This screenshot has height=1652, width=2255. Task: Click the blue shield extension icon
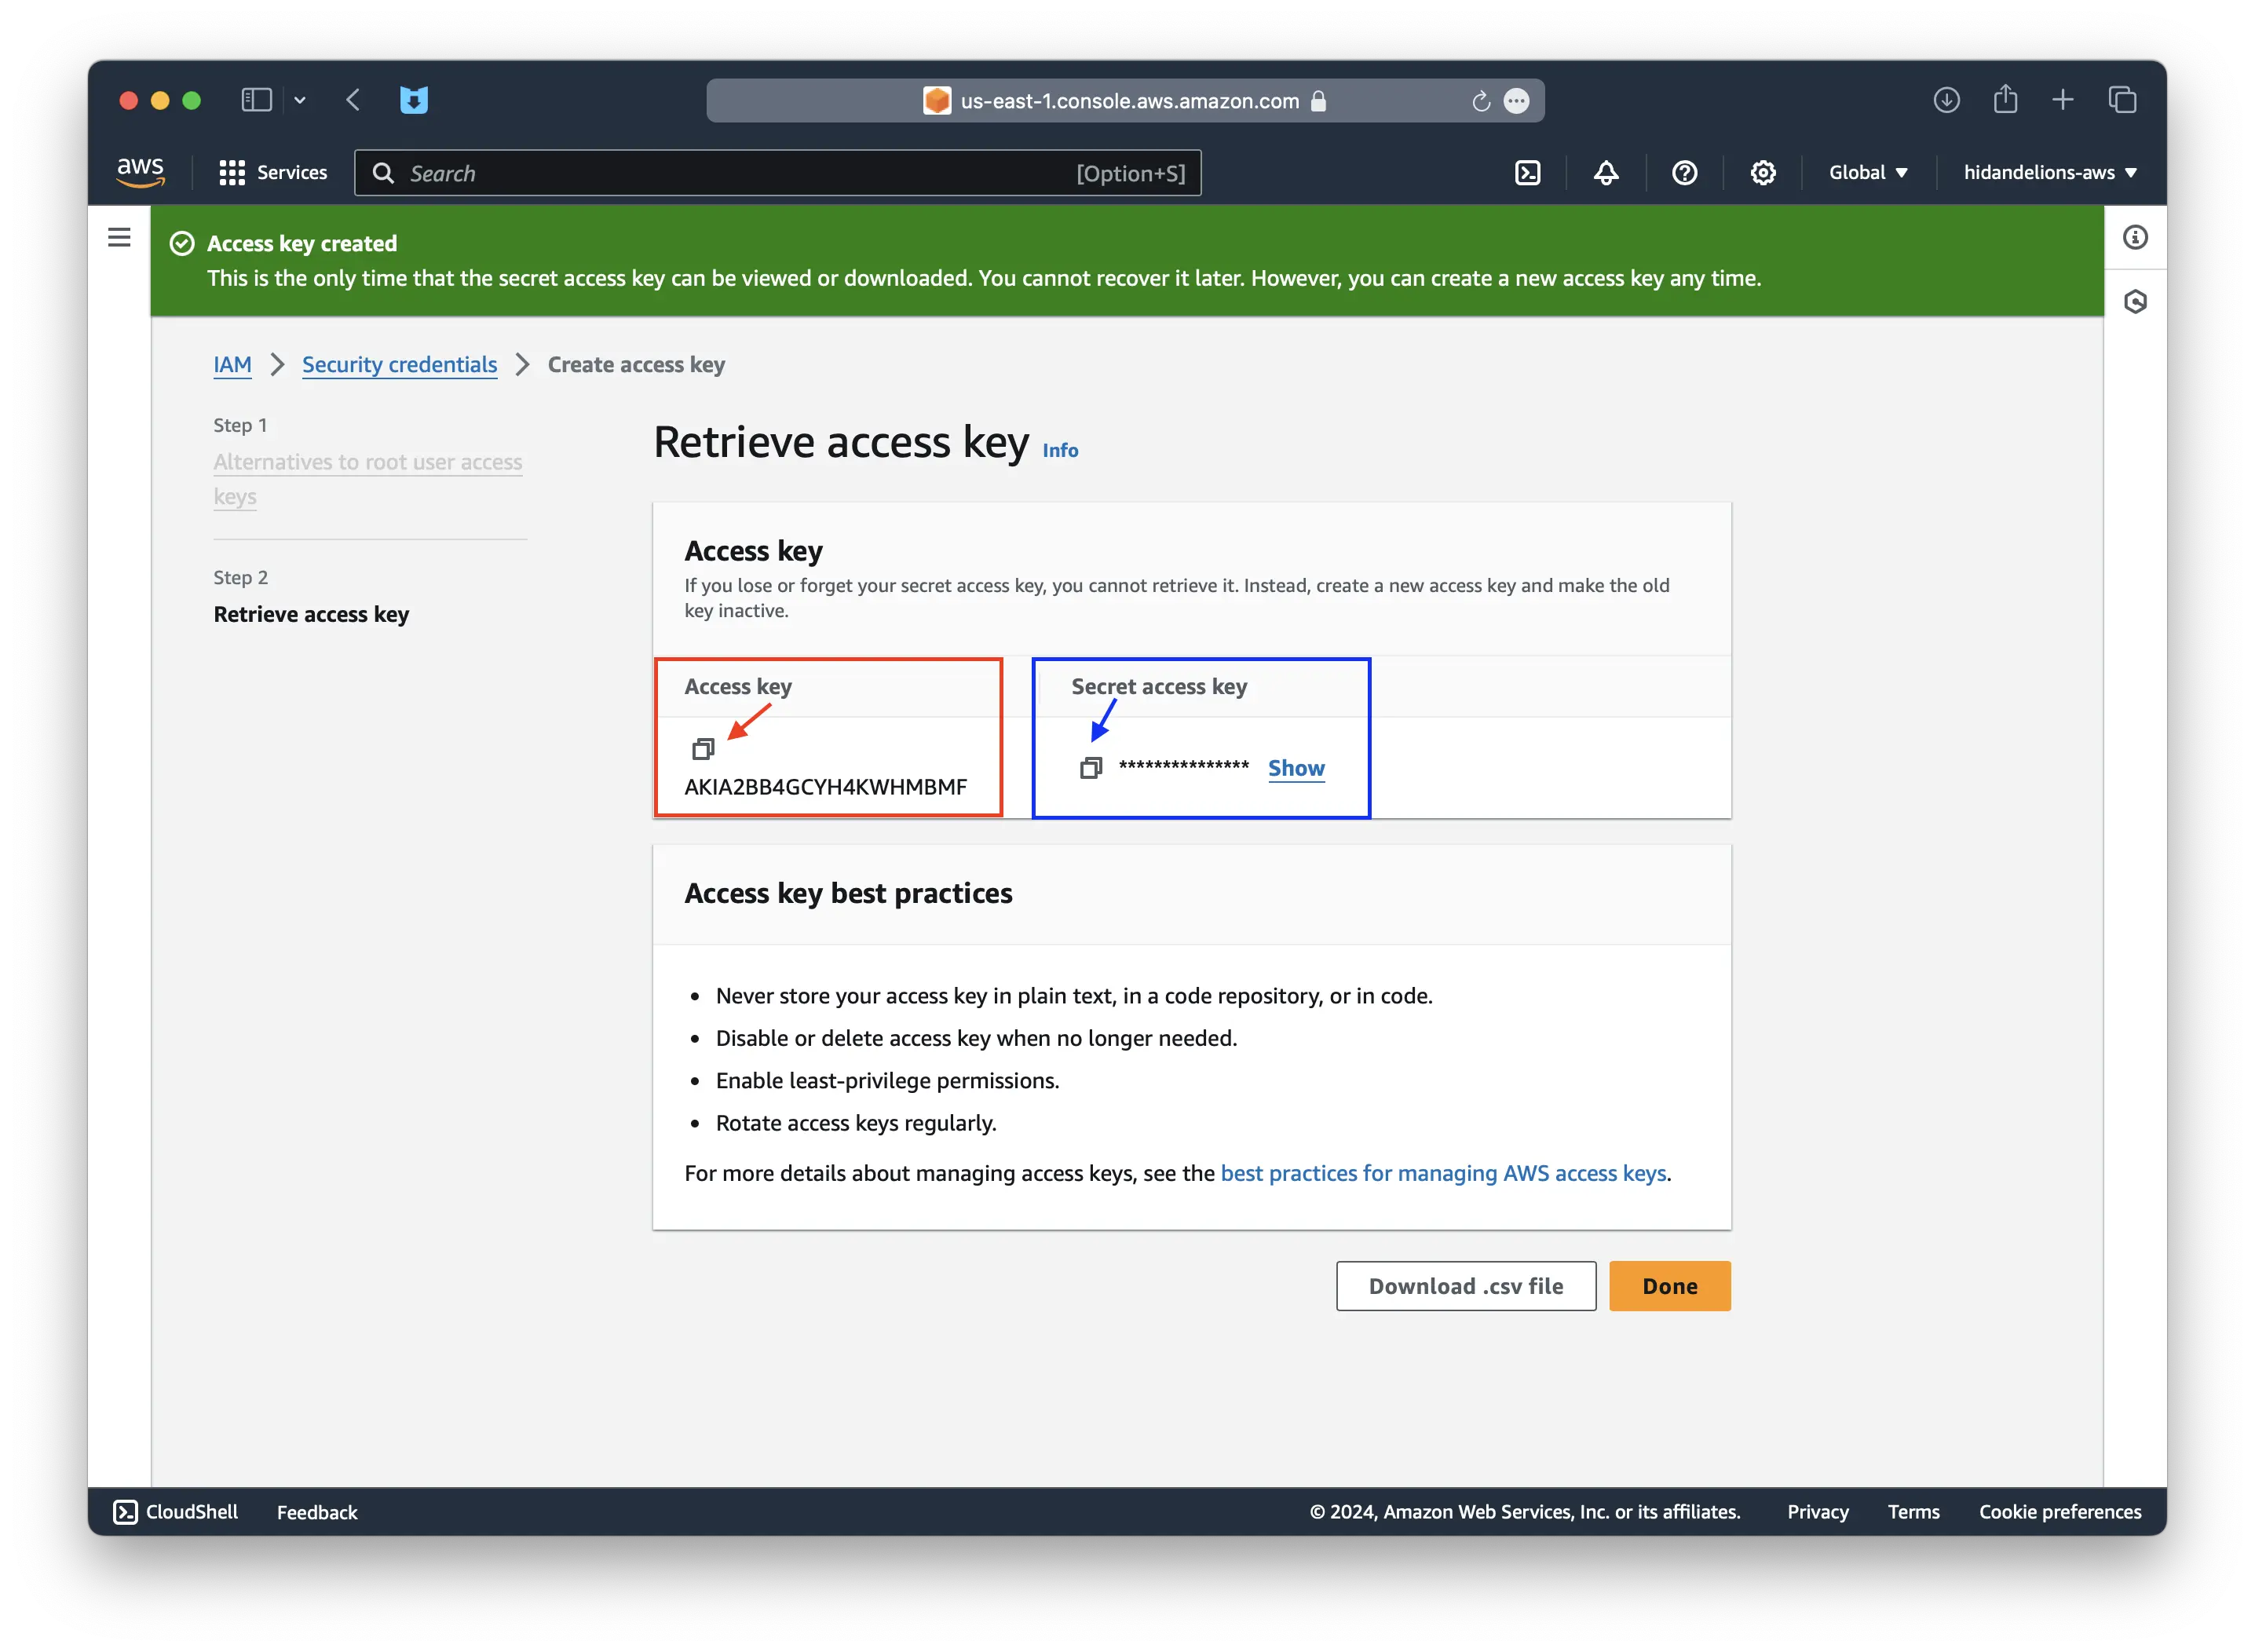(413, 100)
